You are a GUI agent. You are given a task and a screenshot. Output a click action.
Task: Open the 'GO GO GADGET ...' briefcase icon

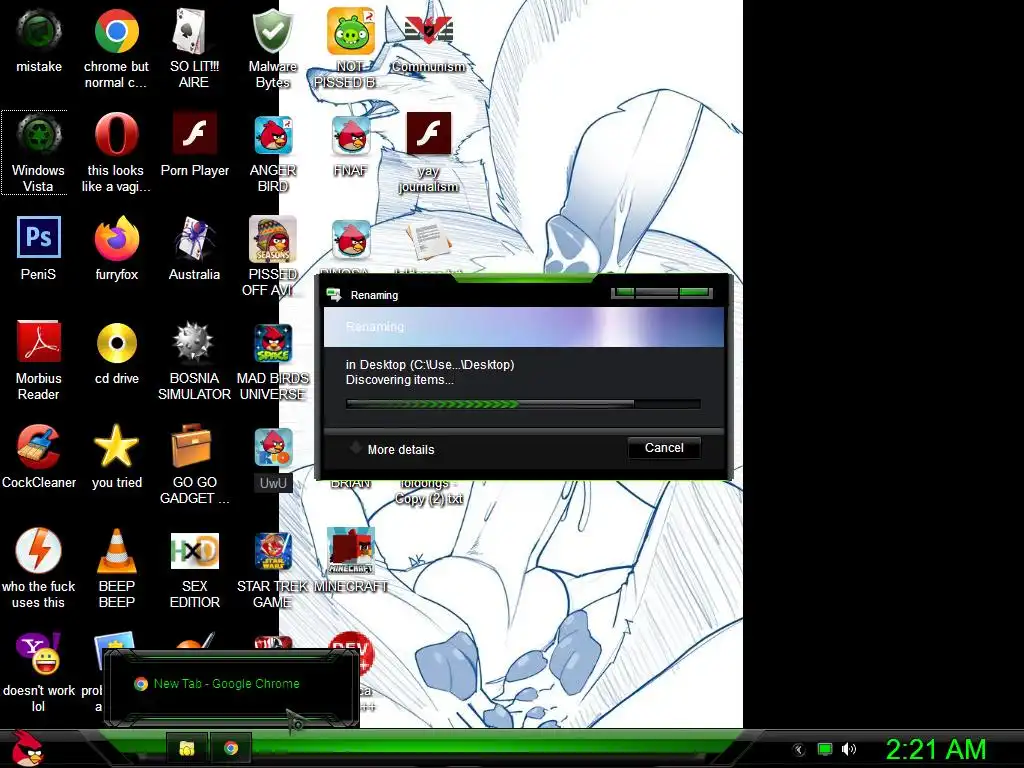[x=192, y=445]
